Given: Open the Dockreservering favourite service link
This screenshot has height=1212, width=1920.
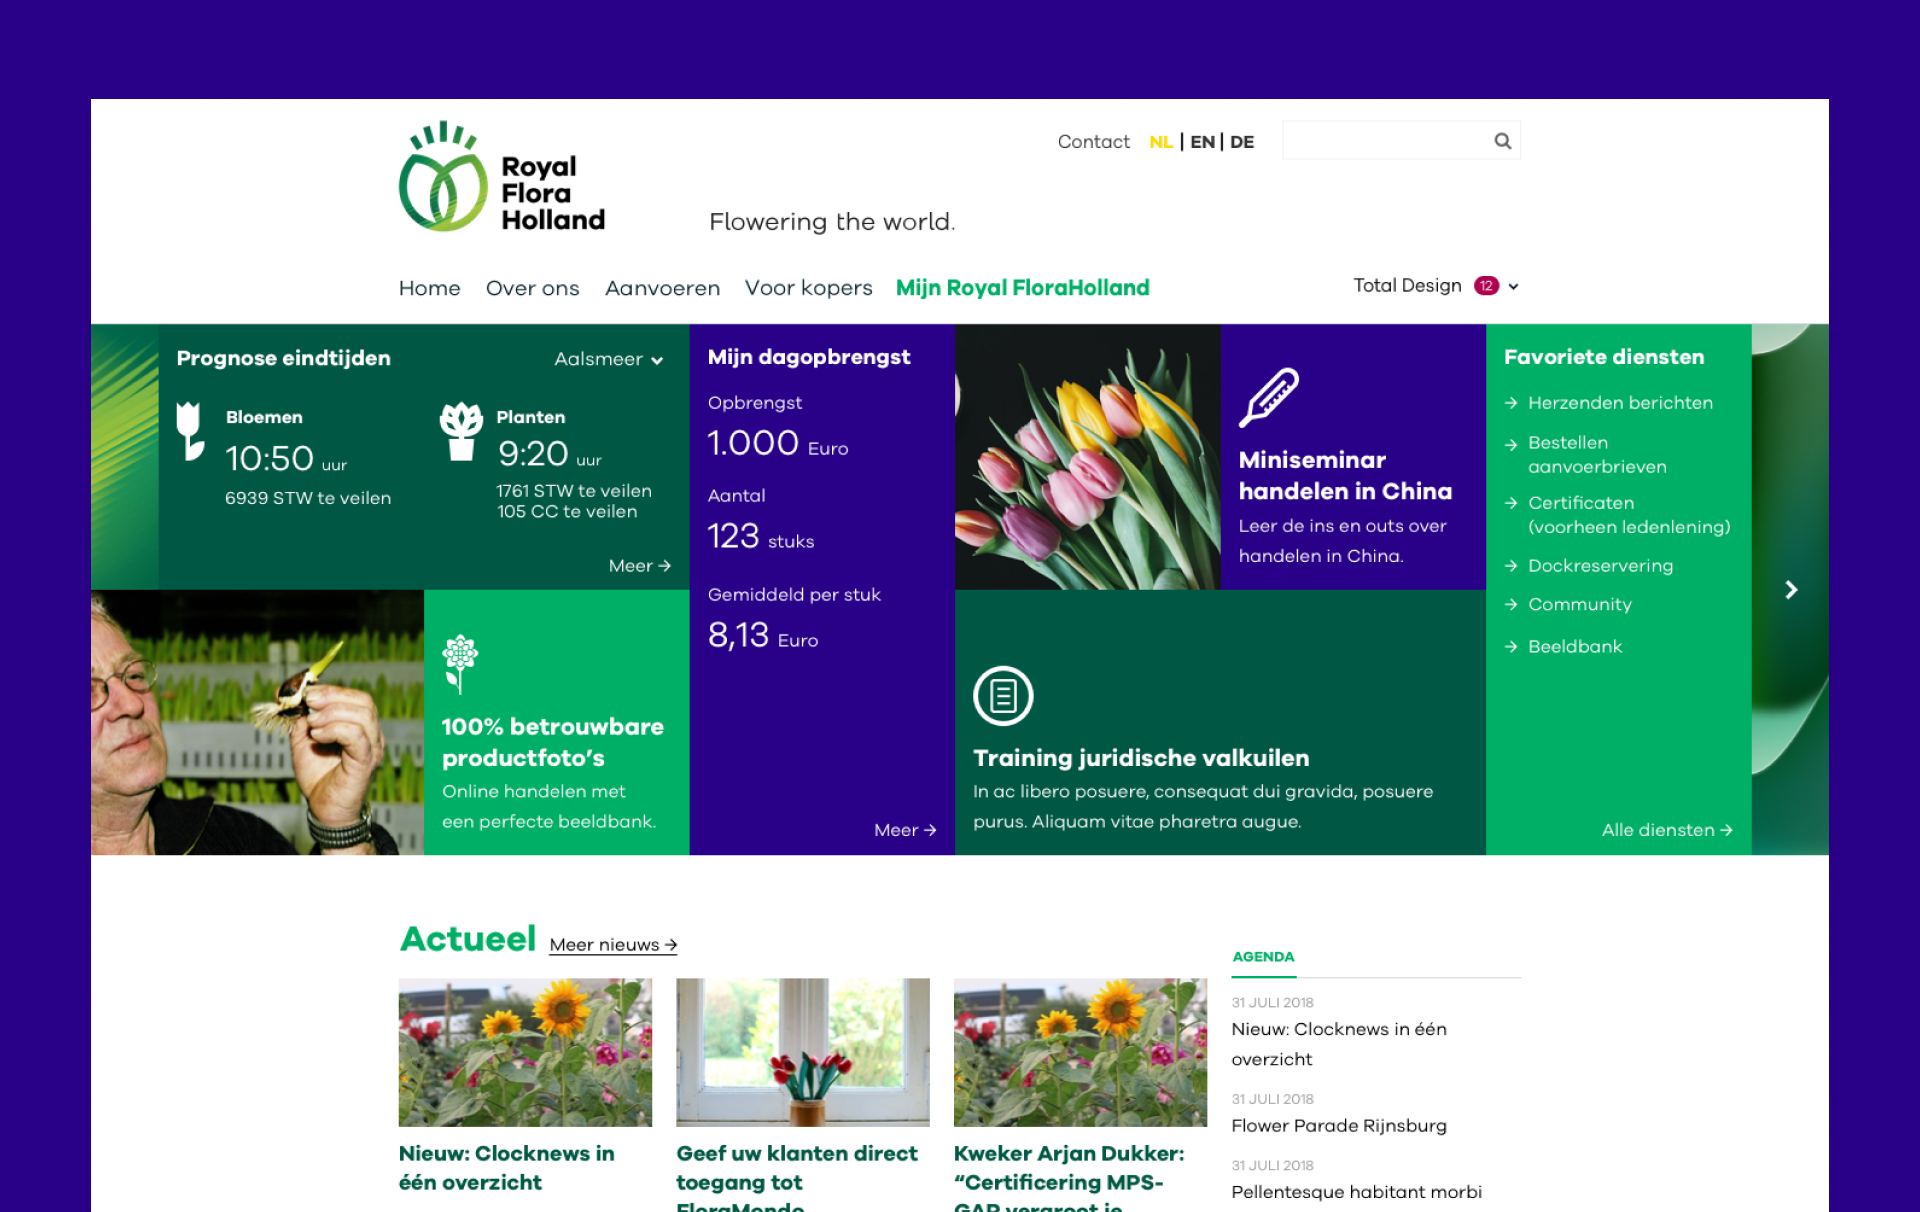Looking at the screenshot, I should pyautogui.click(x=1599, y=566).
